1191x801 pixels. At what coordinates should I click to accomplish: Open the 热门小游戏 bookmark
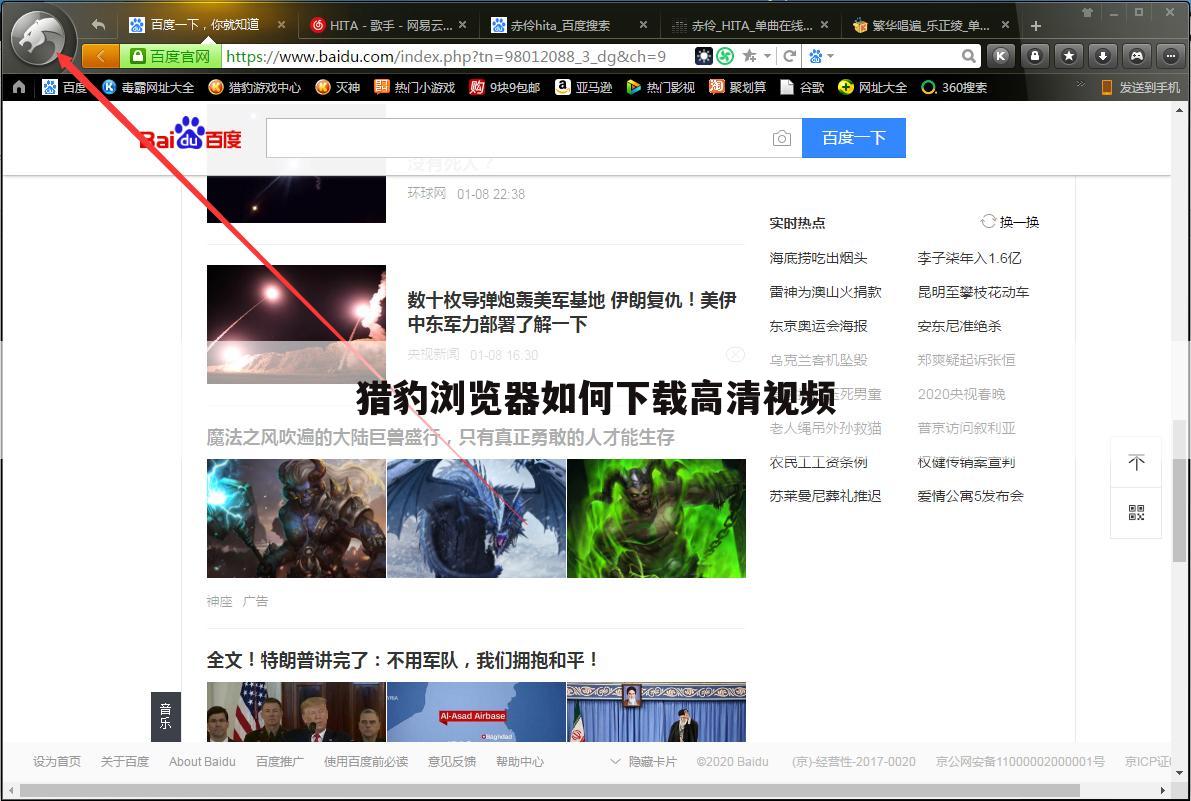415,87
